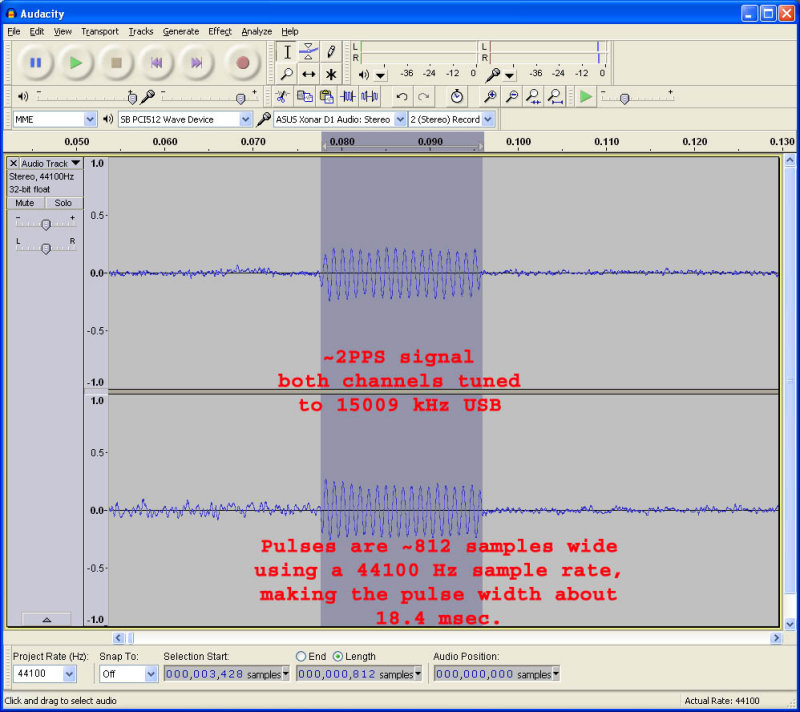Open the Project Rate dropdown
The image size is (800, 712).
coord(69,674)
